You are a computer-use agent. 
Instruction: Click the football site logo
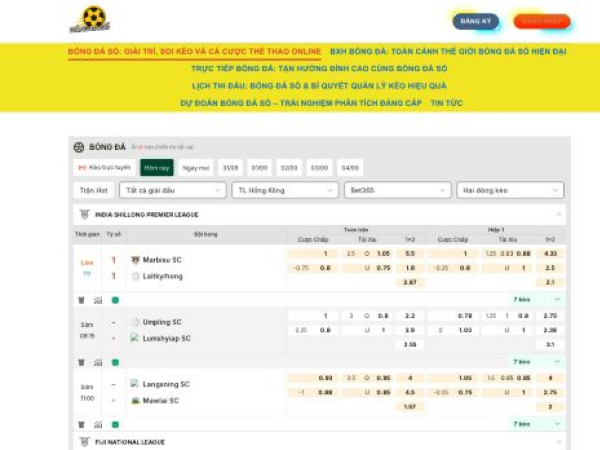pyautogui.click(x=95, y=18)
